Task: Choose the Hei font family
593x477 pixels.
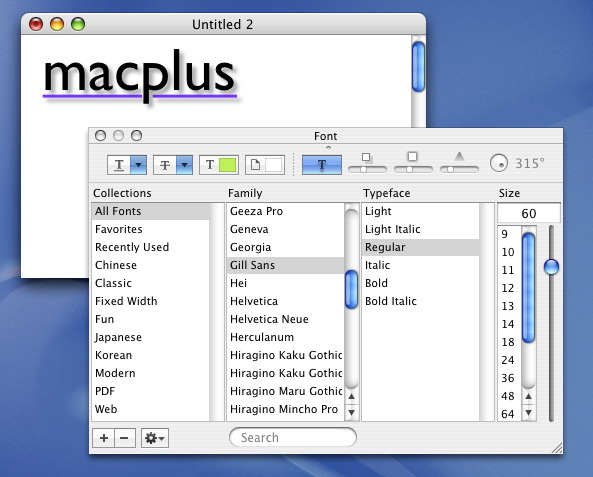Action: tap(286, 283)
